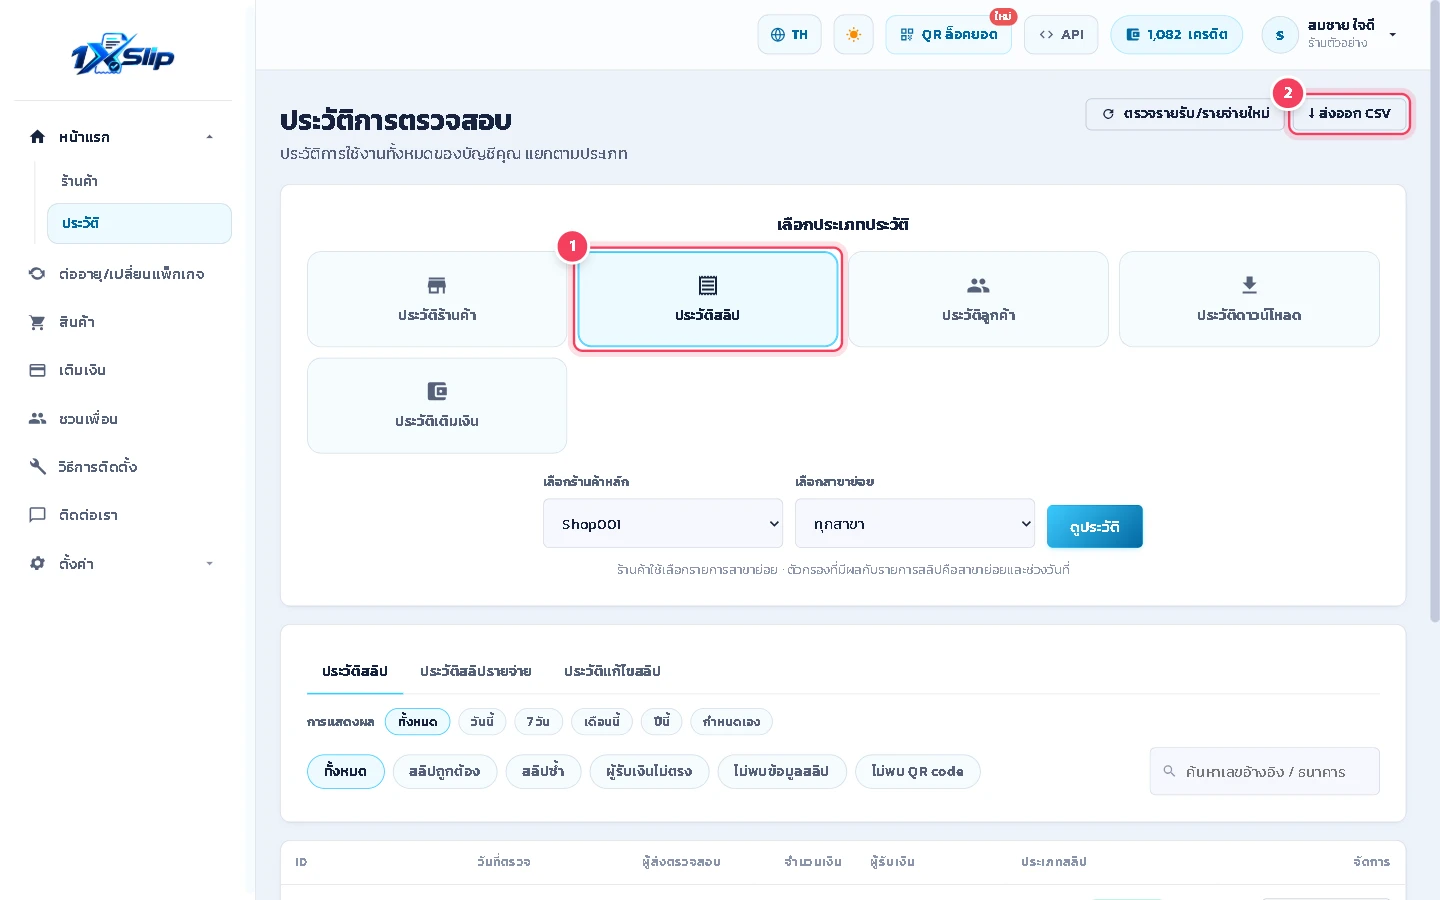Viewport: 1440px width, 900px height.
Task: Select the วันนี้ date range chip
Action: 482,722
